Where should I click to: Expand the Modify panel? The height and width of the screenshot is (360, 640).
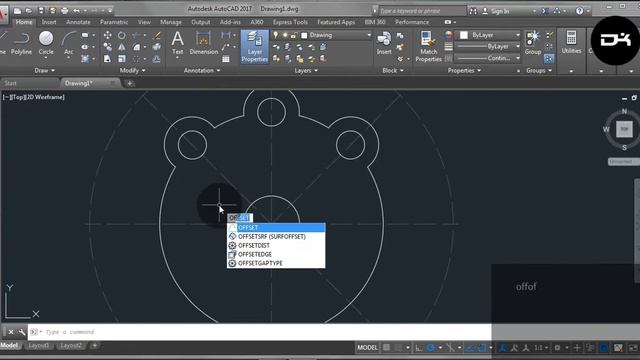click(132, 71)
